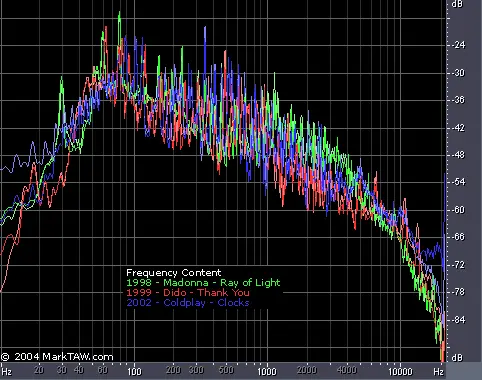Click the 1000 Hz frequency axis label

click(267, 371)
